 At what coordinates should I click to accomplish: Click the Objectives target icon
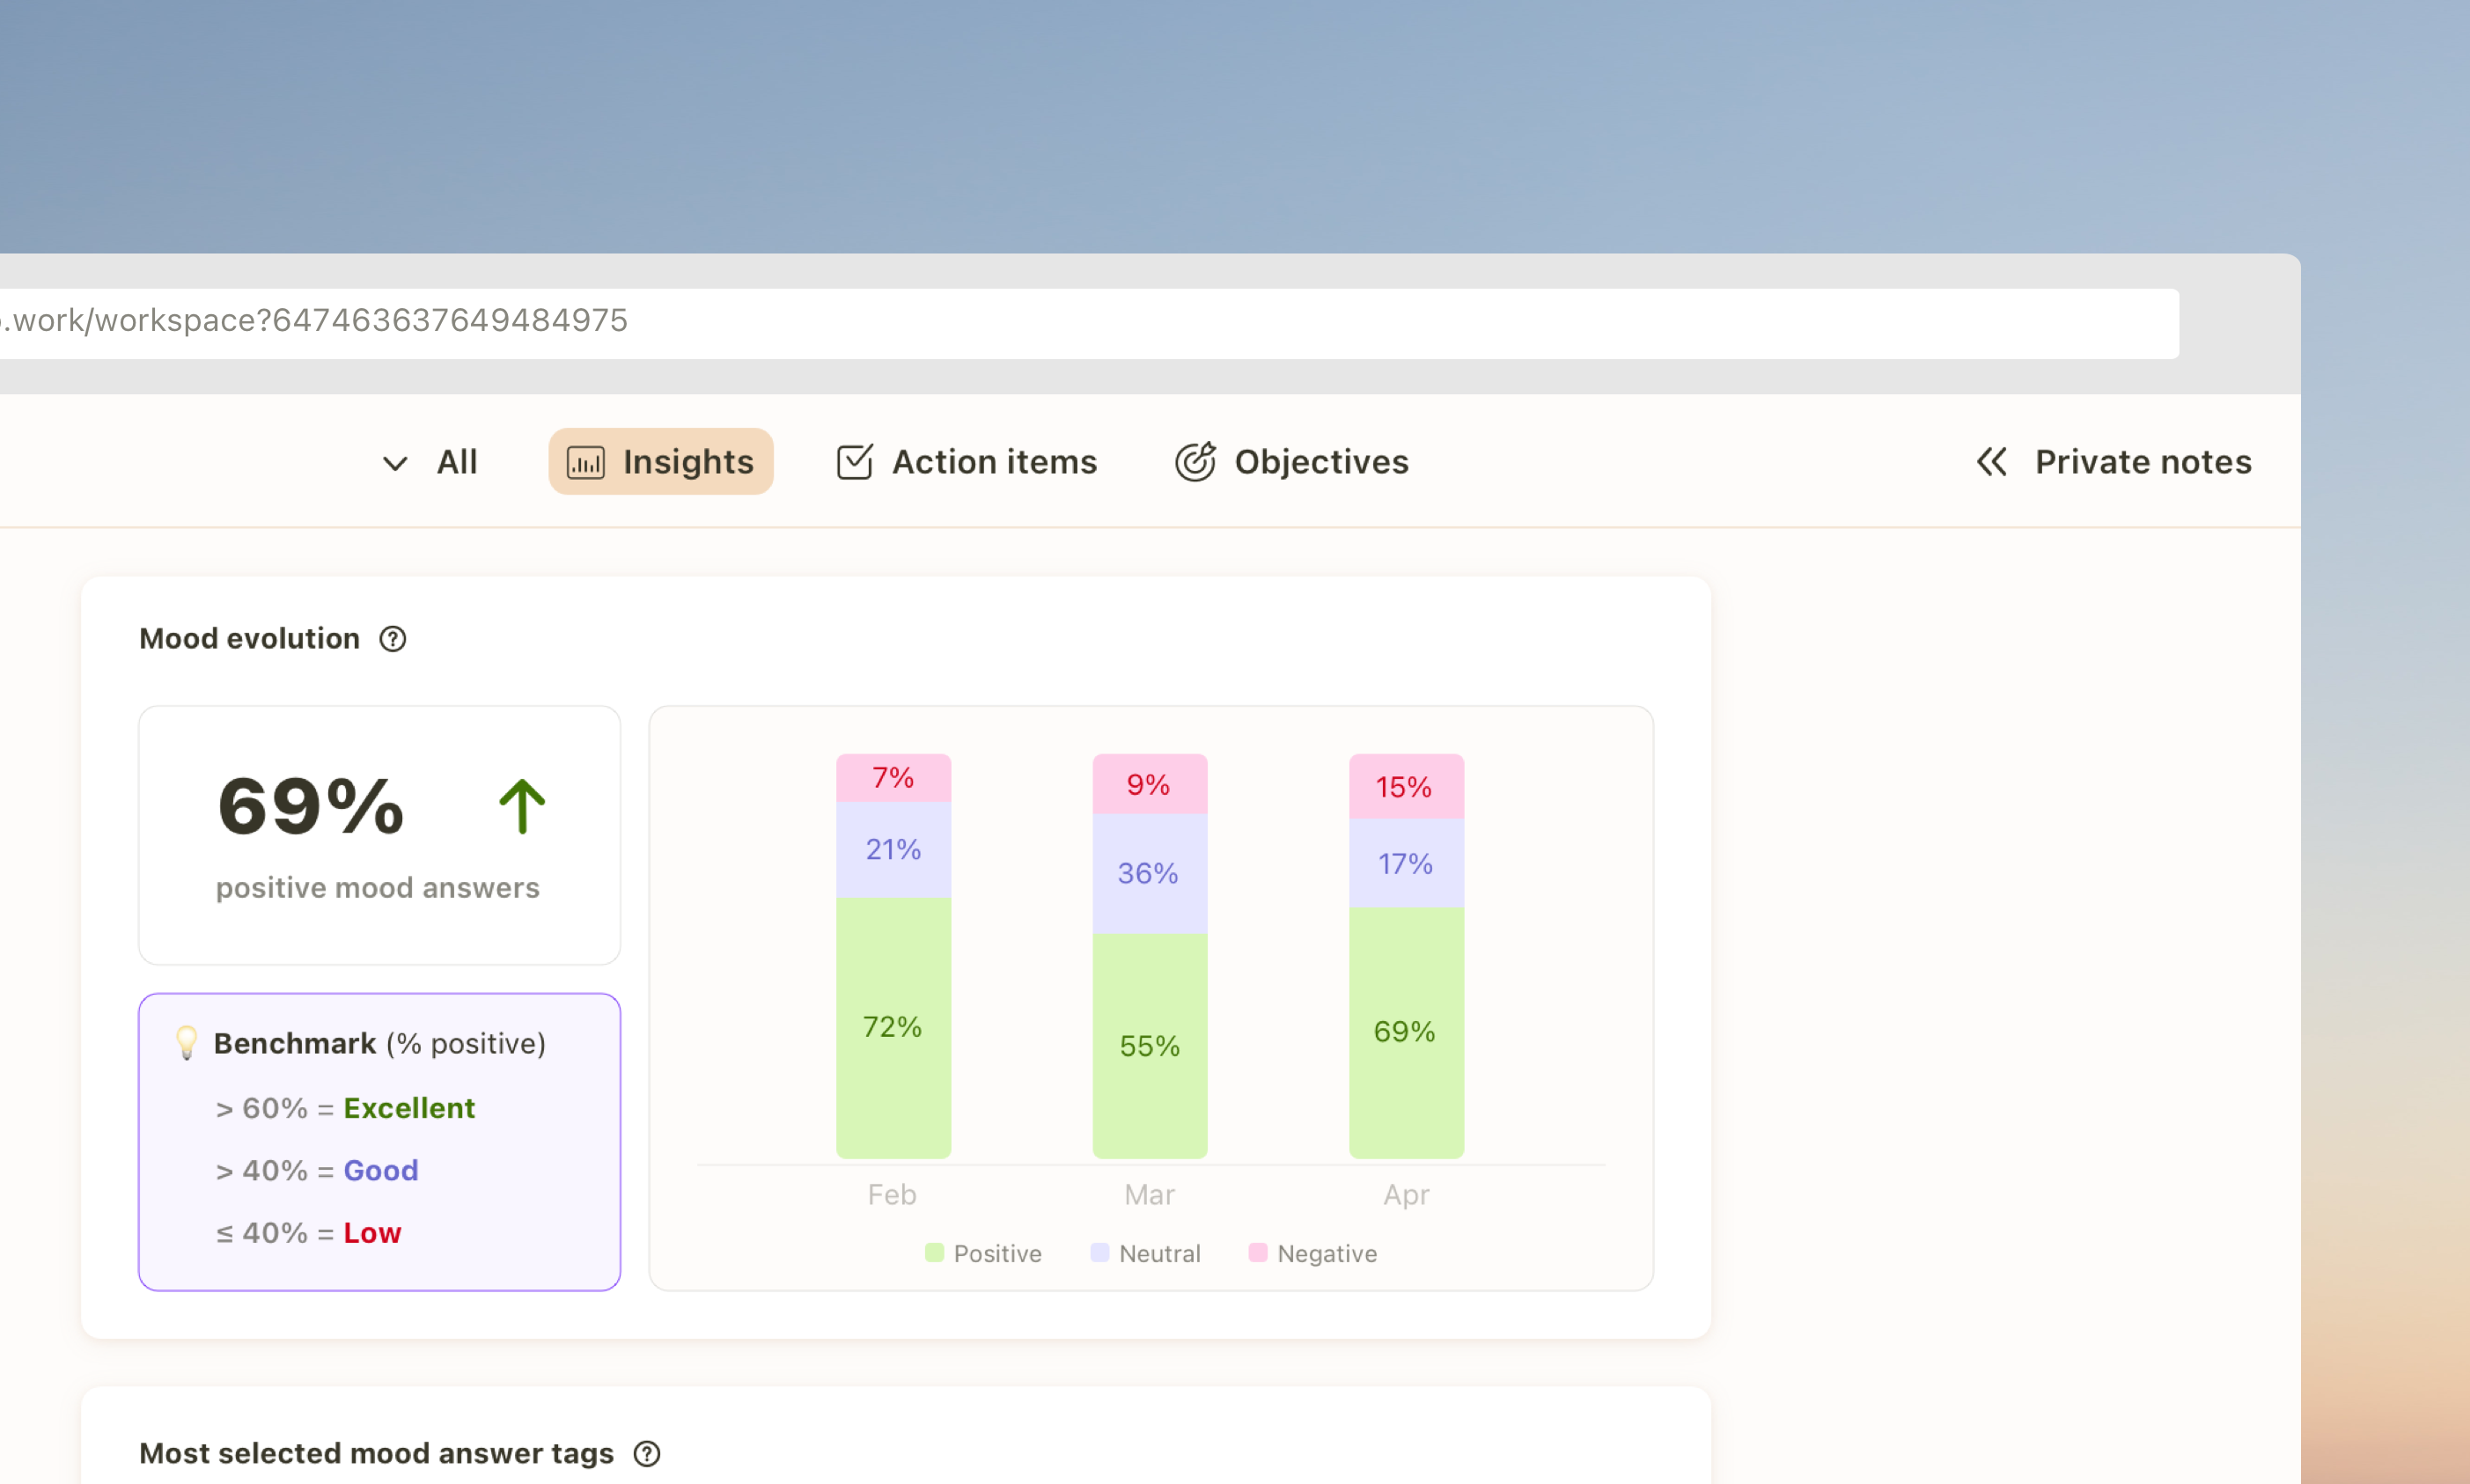pos(1195,461)
